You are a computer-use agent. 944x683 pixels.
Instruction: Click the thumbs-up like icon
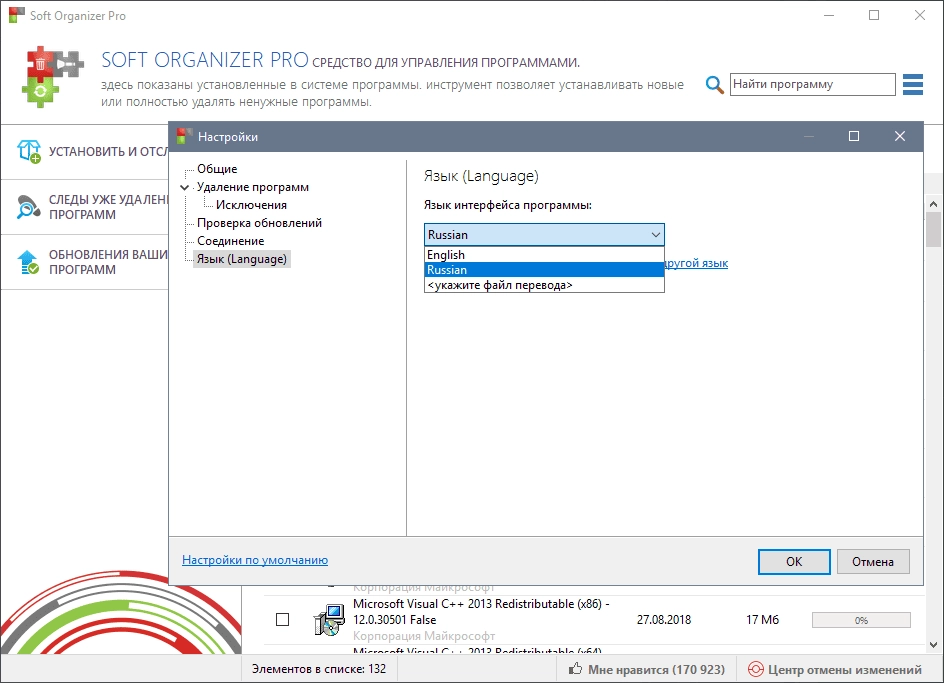(576, 669)
